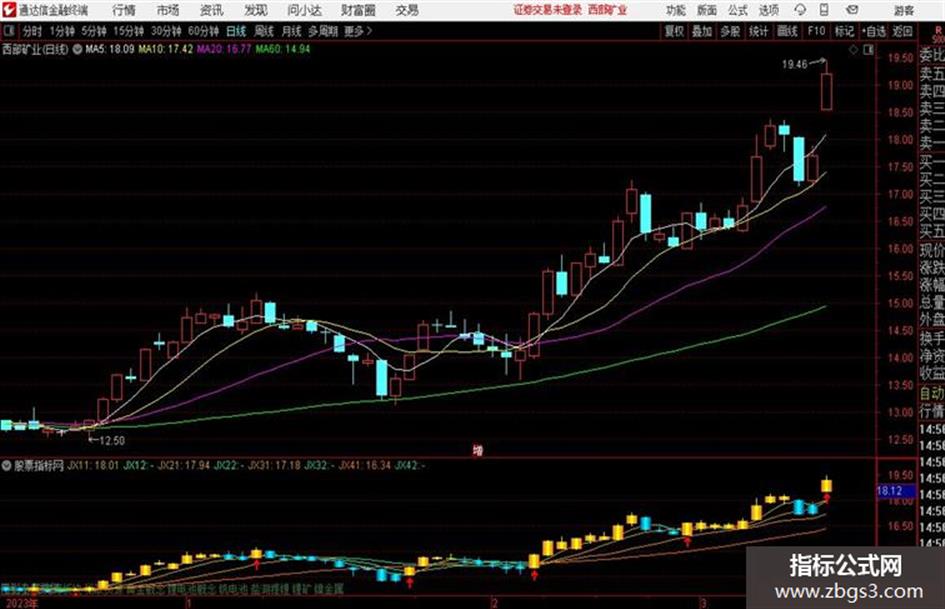Click the 统计 statistics button
The width and height of the screenshot is (945, 609).
click(758, 31)
